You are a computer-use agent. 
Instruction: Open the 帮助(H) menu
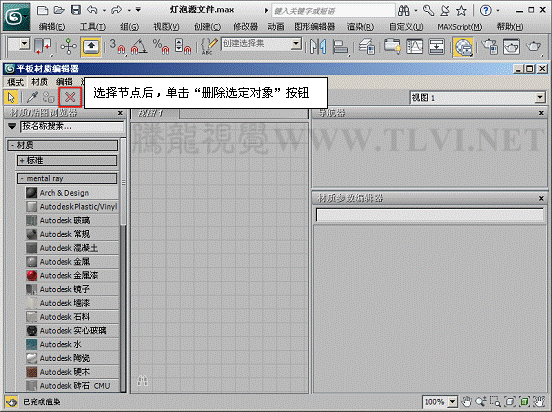[510, 27]
